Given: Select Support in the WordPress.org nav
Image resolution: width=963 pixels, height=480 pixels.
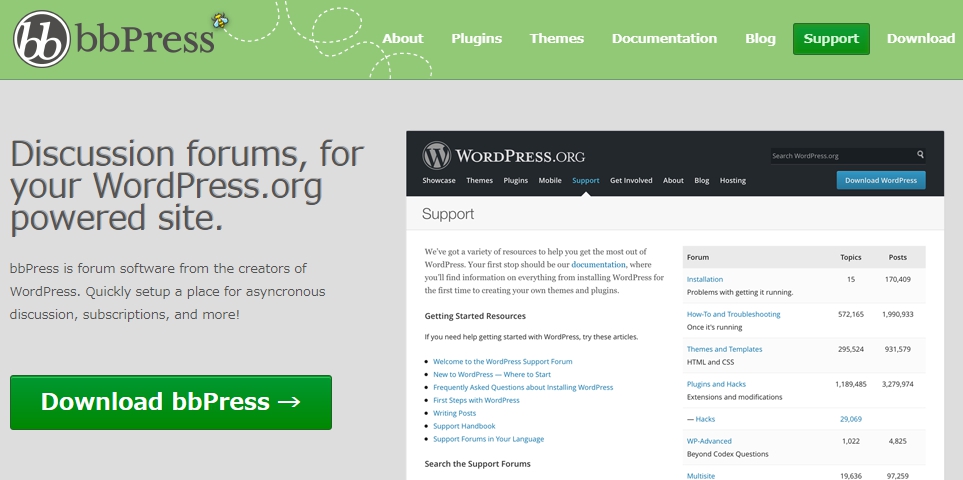Looking at the screenshot, I should point(585,180).
